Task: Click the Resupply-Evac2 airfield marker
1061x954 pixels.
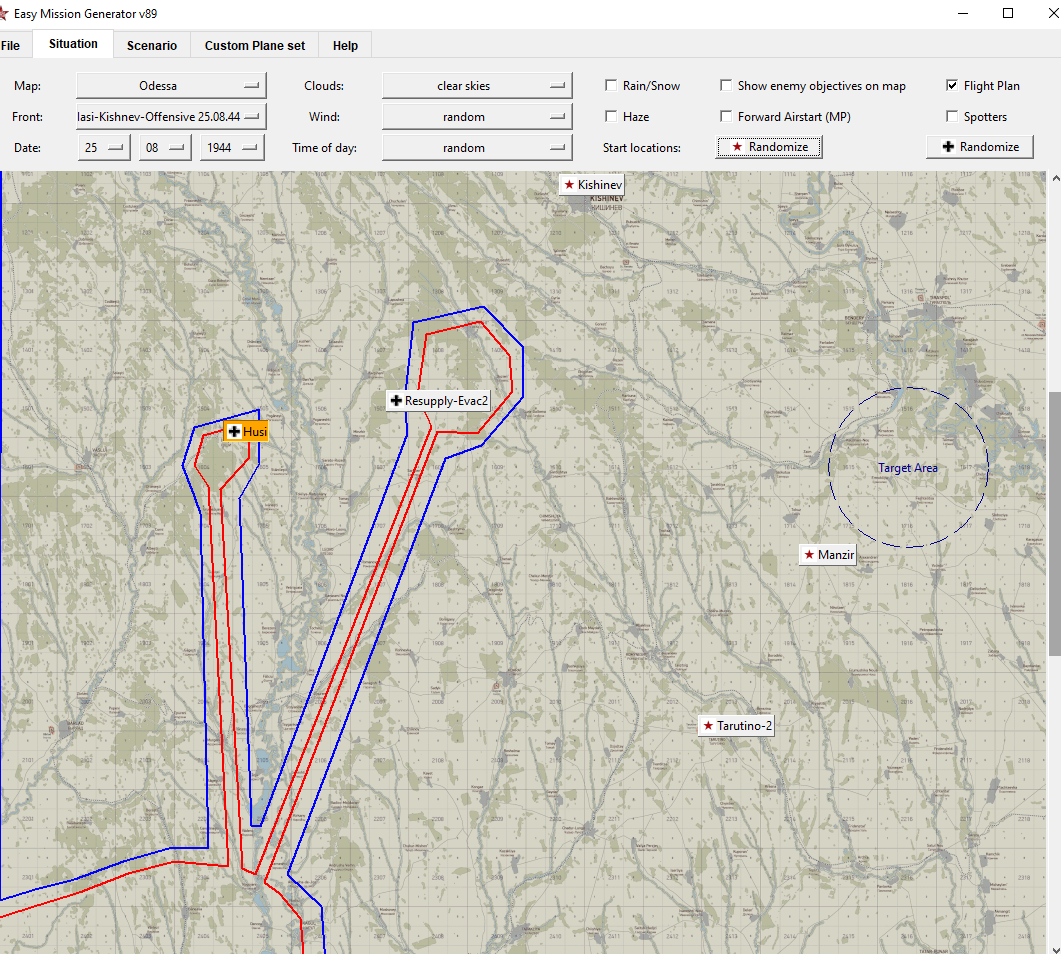Action: pyautogui.click(x=439, y=401)
